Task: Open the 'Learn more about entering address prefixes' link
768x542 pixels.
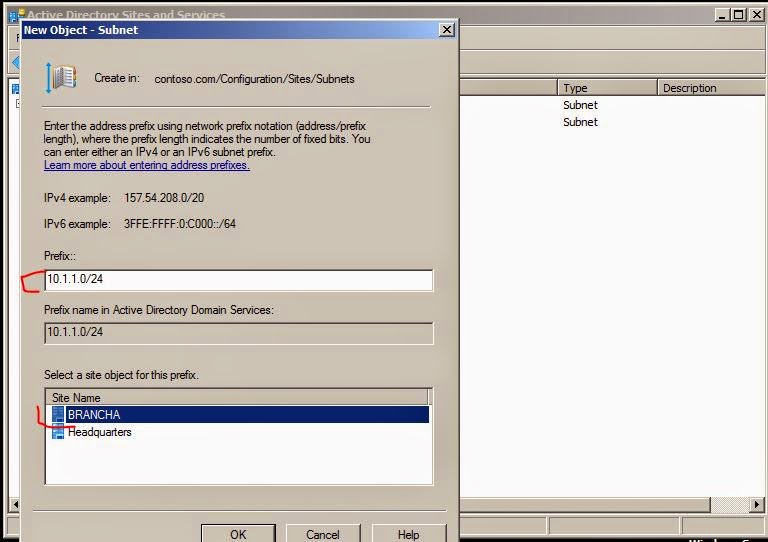Action: click(x=146, y=165)
